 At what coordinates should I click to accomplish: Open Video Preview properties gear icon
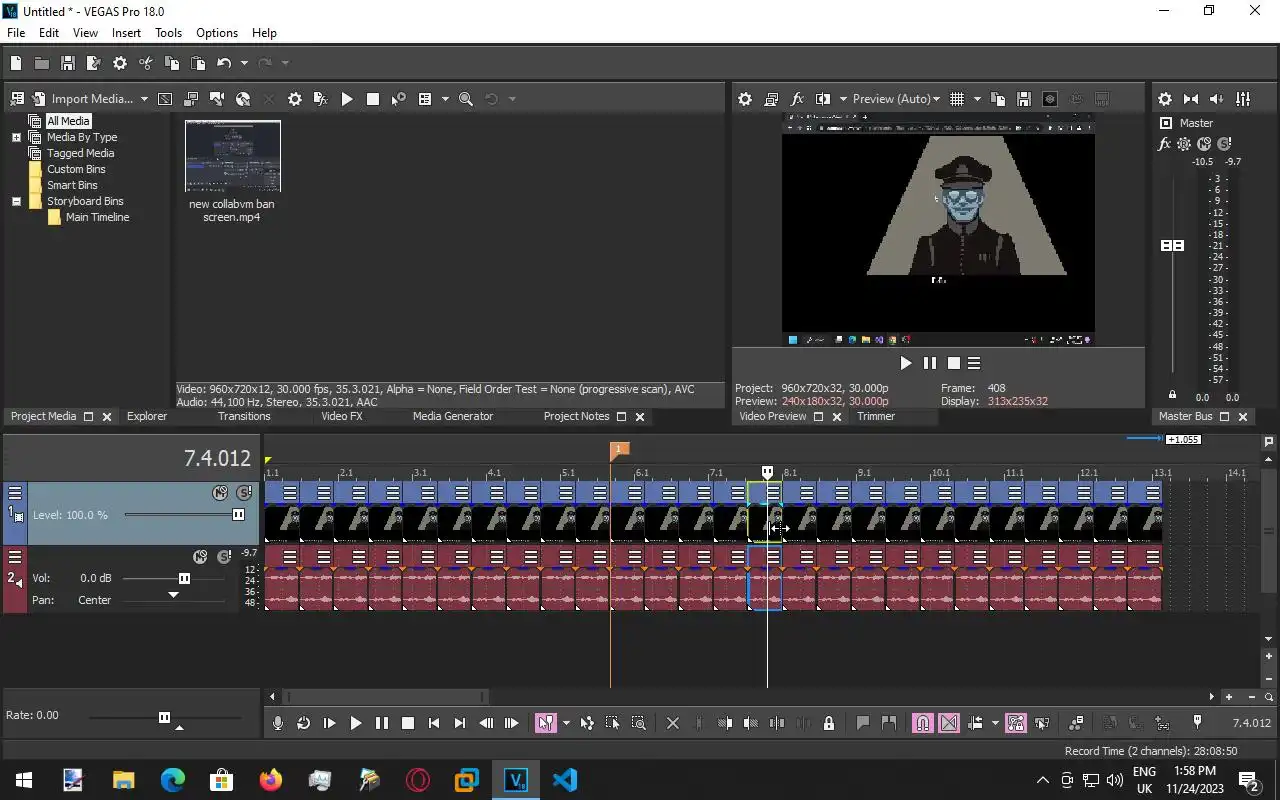coord(745,99)
